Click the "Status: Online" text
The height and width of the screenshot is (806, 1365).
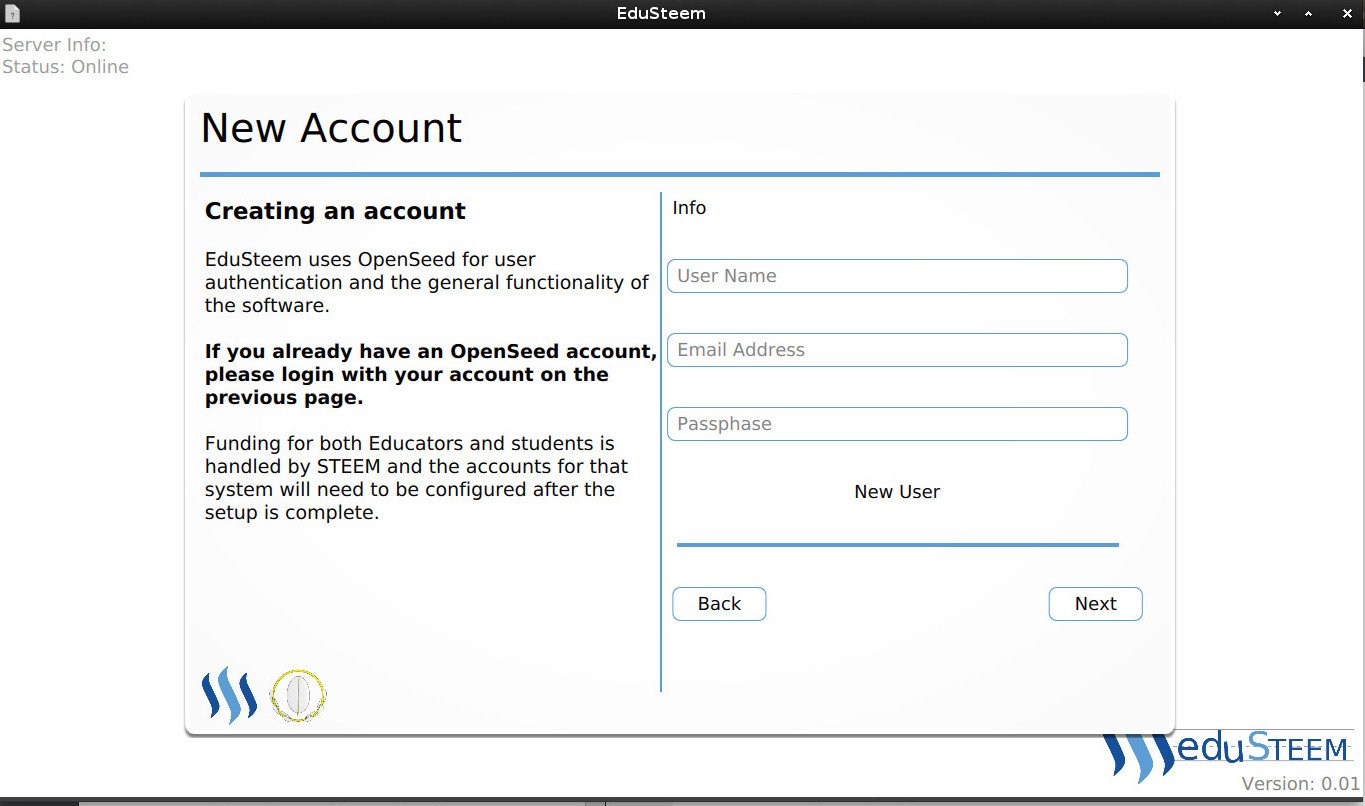[66, 67]
